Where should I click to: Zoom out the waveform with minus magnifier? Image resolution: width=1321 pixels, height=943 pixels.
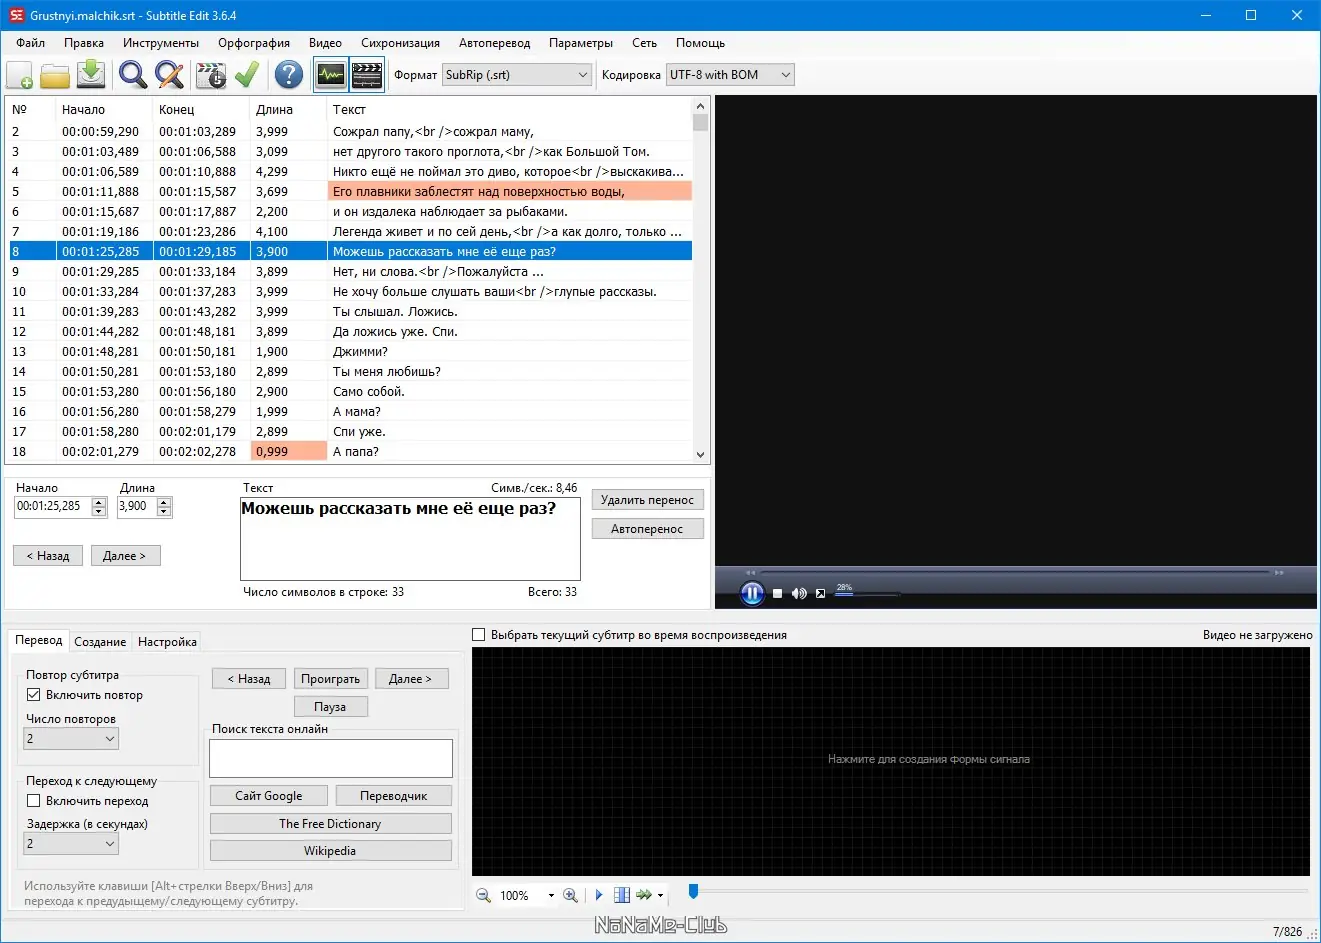click(x=483, y=895)
